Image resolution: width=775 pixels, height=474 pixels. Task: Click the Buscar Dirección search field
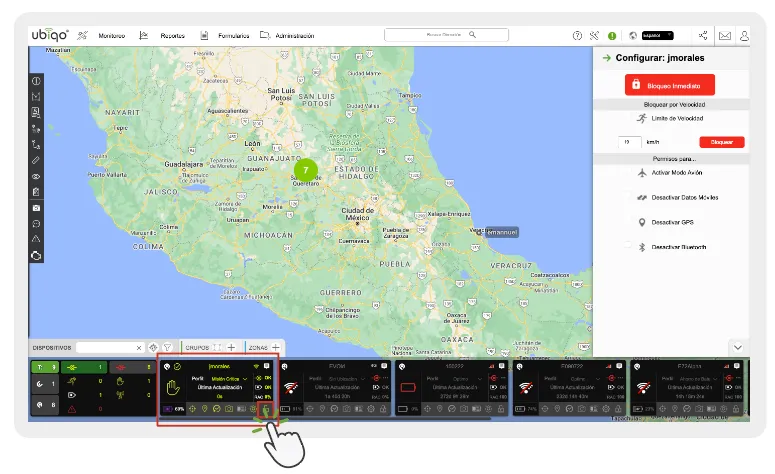[x=446, y=35]
